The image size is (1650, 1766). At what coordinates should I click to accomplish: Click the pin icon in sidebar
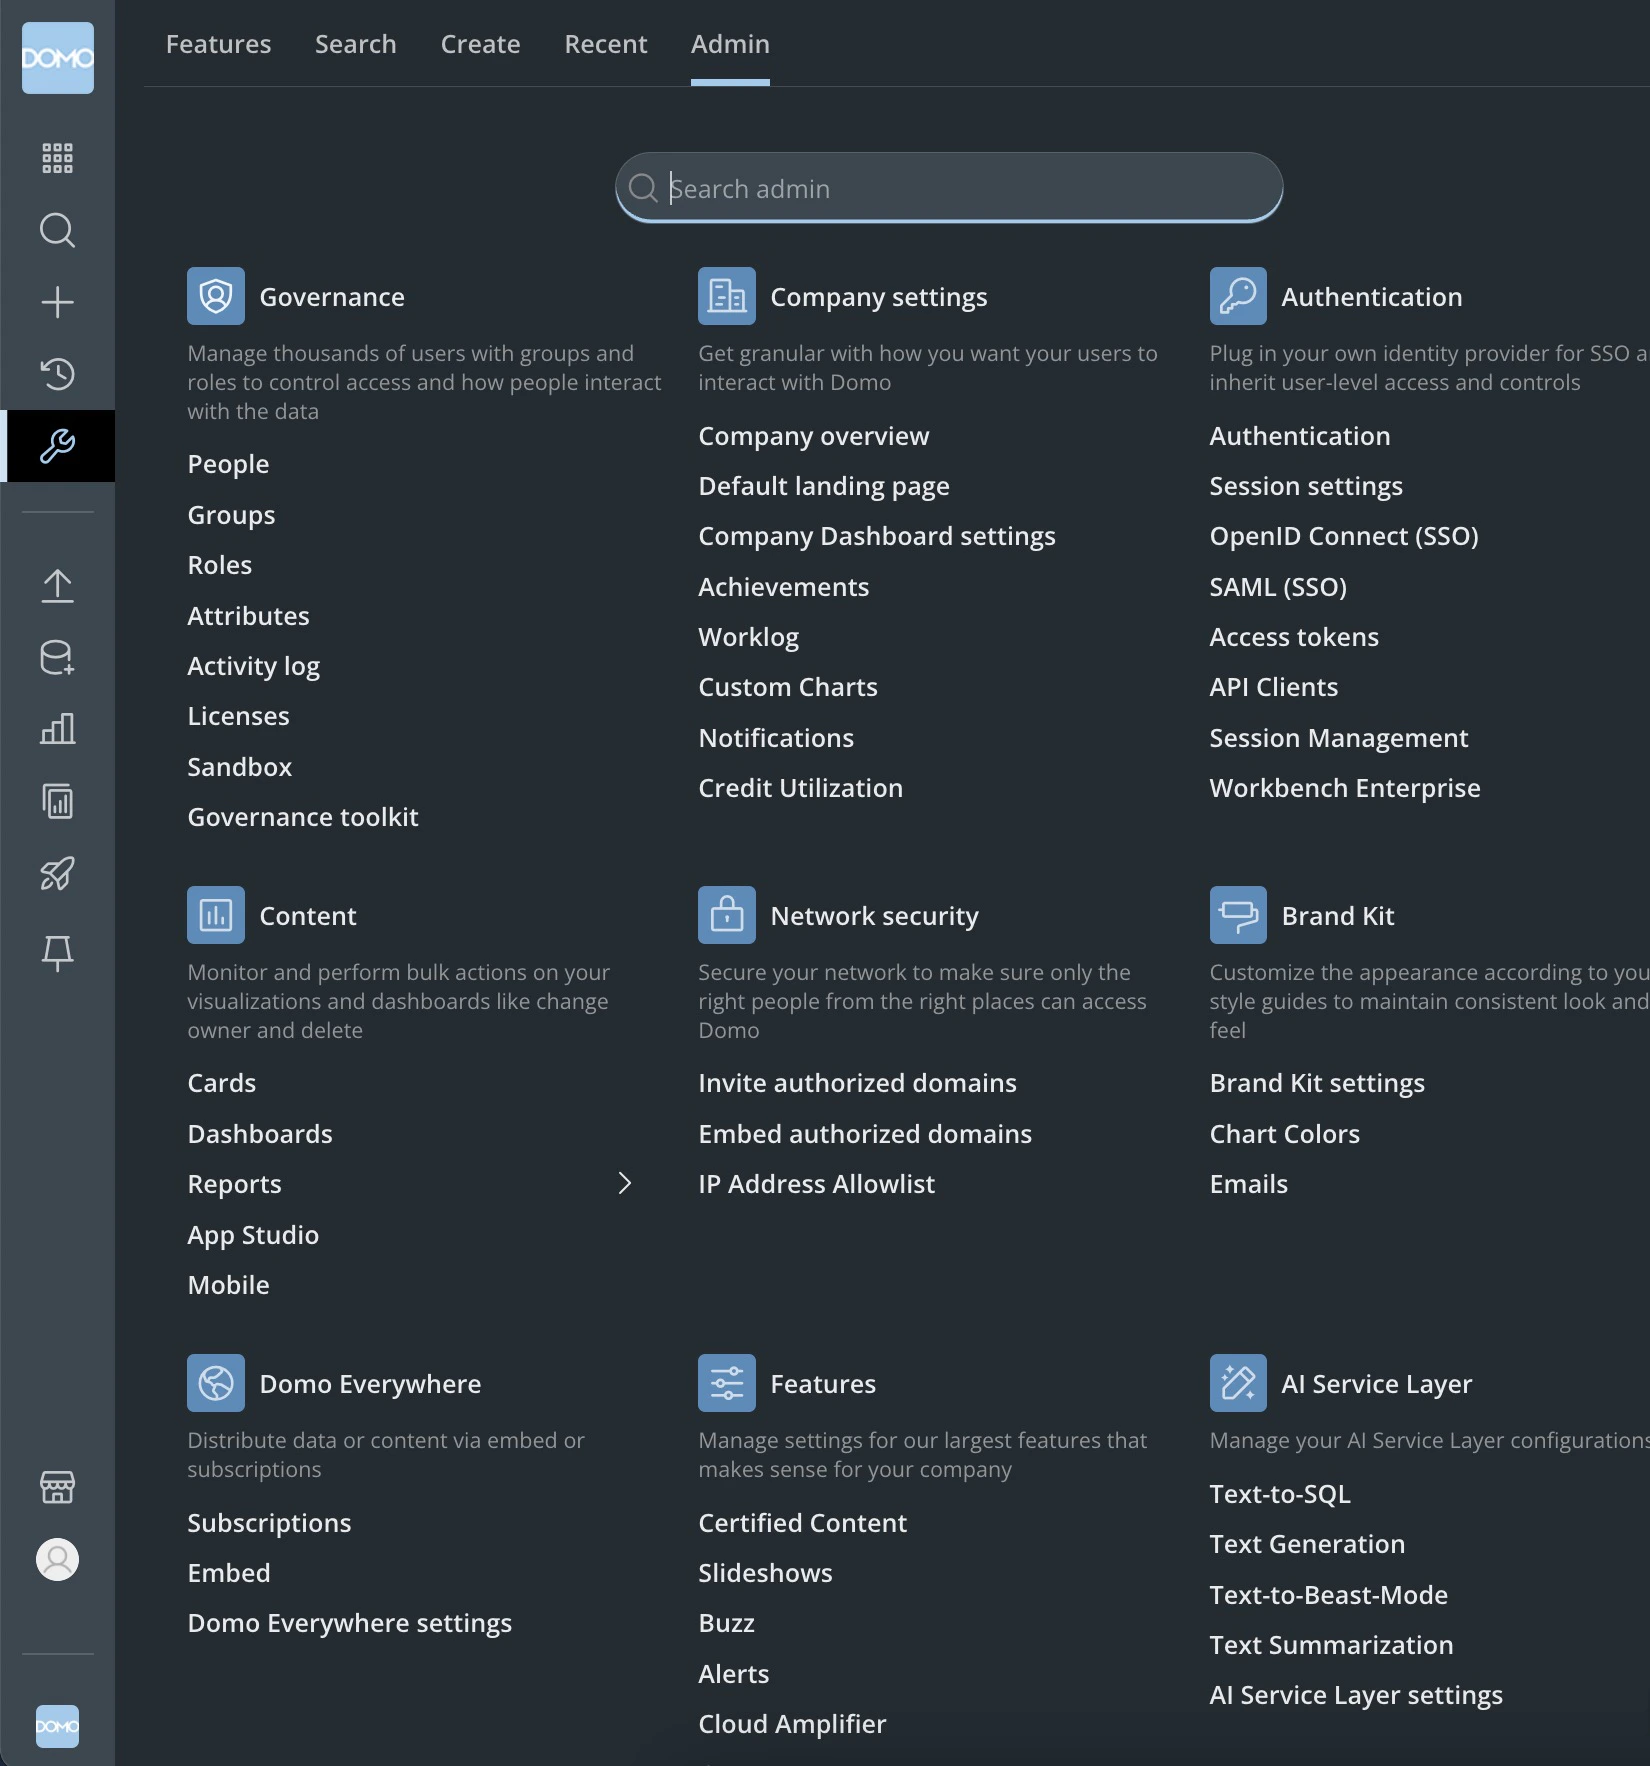(x=58, y=953)
